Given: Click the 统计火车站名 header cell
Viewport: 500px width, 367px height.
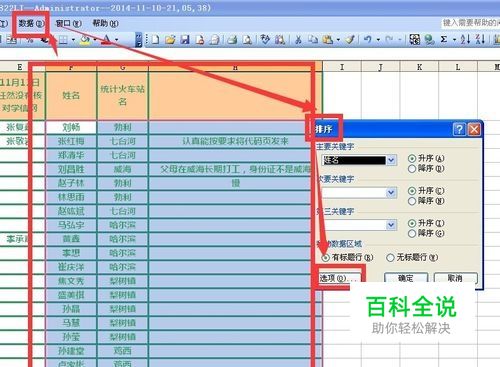Looking at the screenshot, I should pyautogui.click(x=122, y=96).
